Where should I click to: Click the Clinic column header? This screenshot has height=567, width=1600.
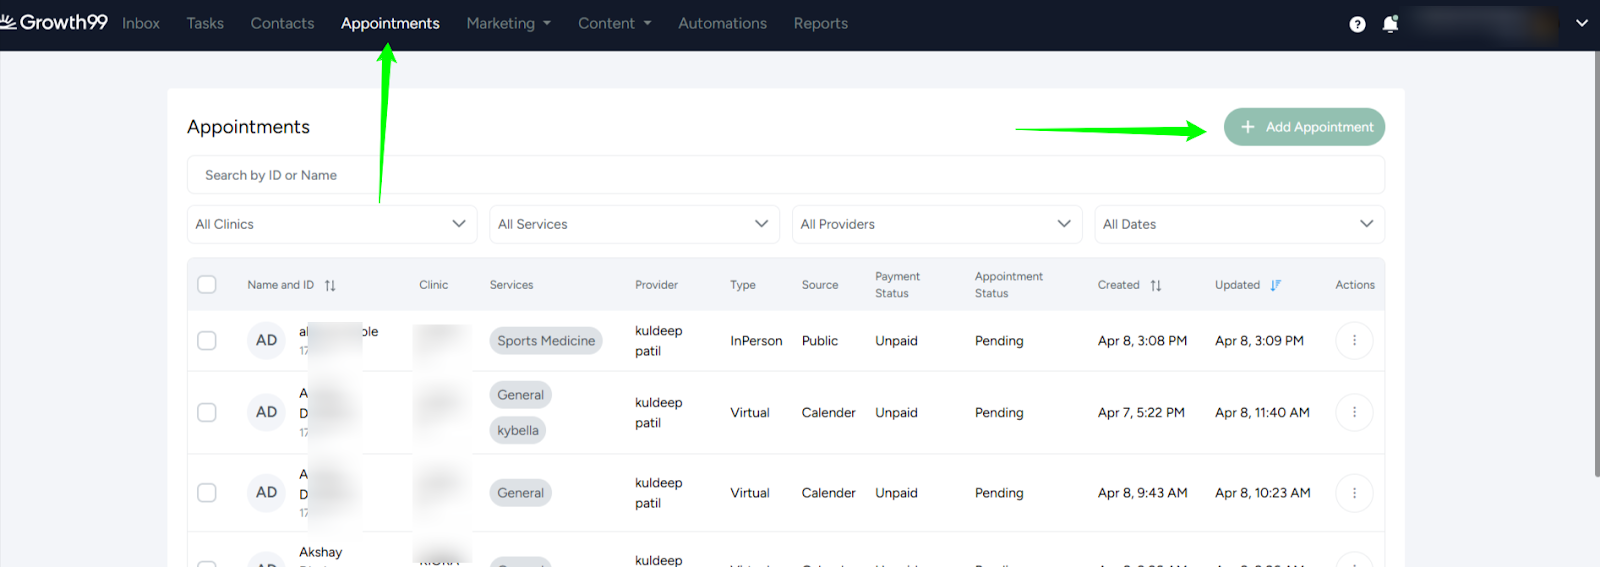[x=434, y=285]
